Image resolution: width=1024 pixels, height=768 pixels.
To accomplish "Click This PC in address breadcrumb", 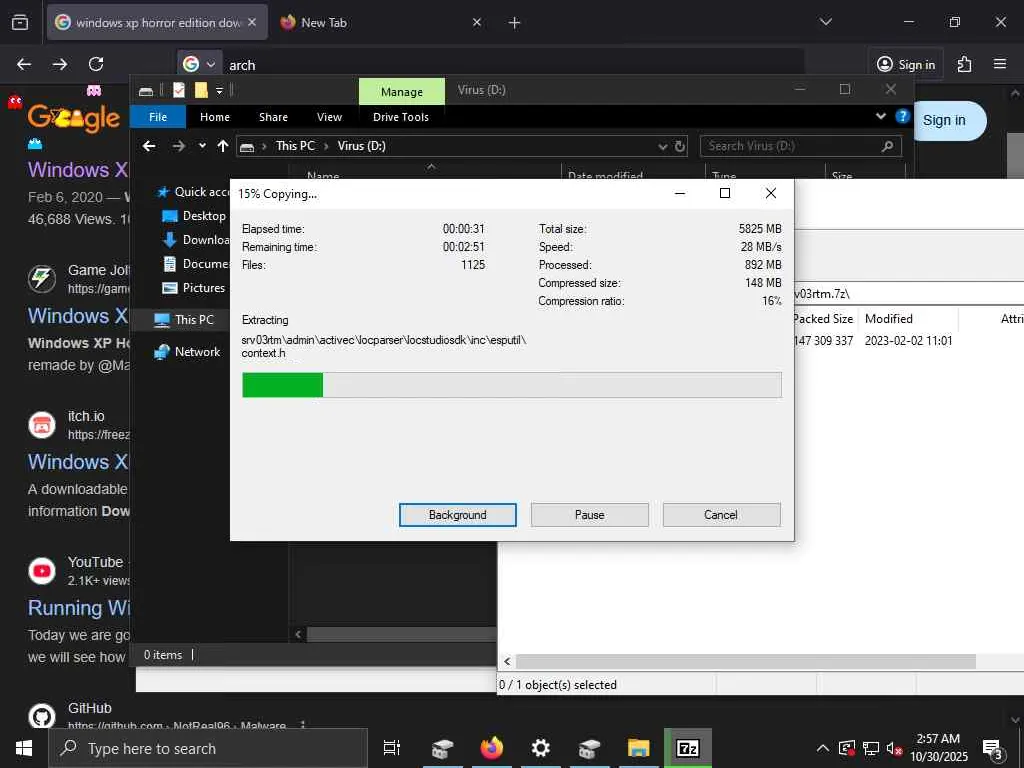I will [x=295, y=146].
